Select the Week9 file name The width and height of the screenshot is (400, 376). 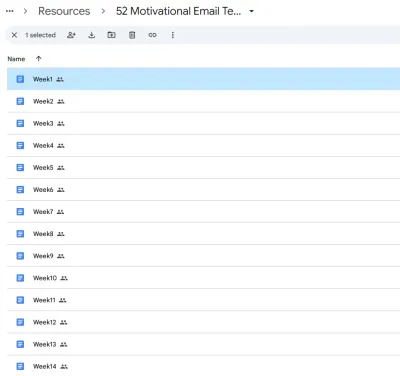(x=43, y=256)
